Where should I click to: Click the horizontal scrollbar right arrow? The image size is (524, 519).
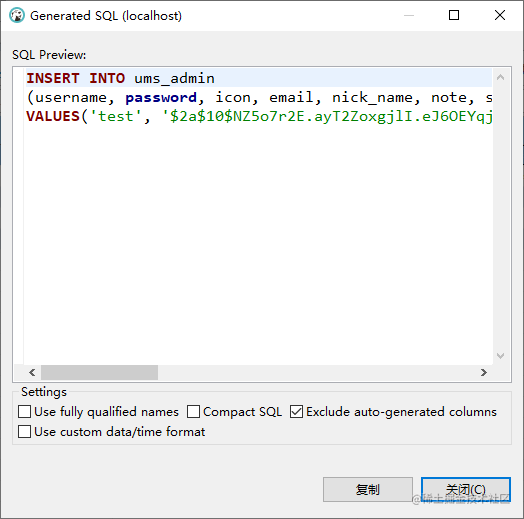coord(483,372)
